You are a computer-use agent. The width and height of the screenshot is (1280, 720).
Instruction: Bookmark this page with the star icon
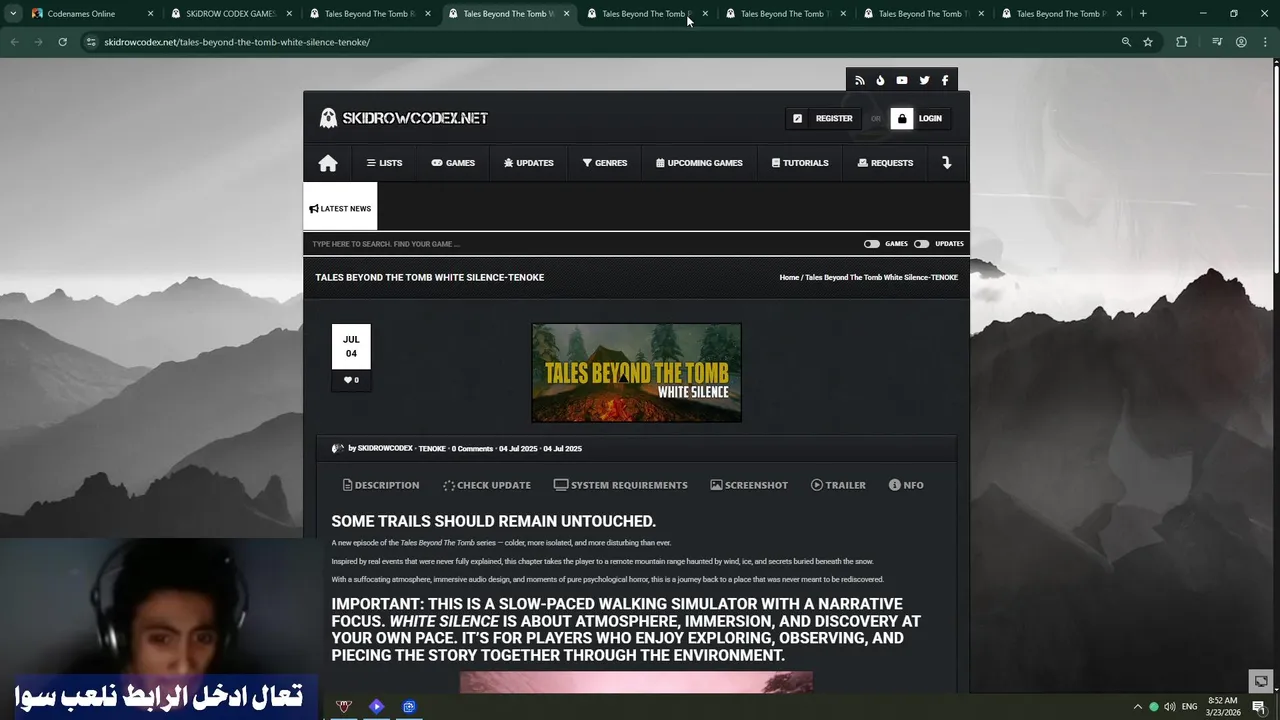[x=1148, y=42]
